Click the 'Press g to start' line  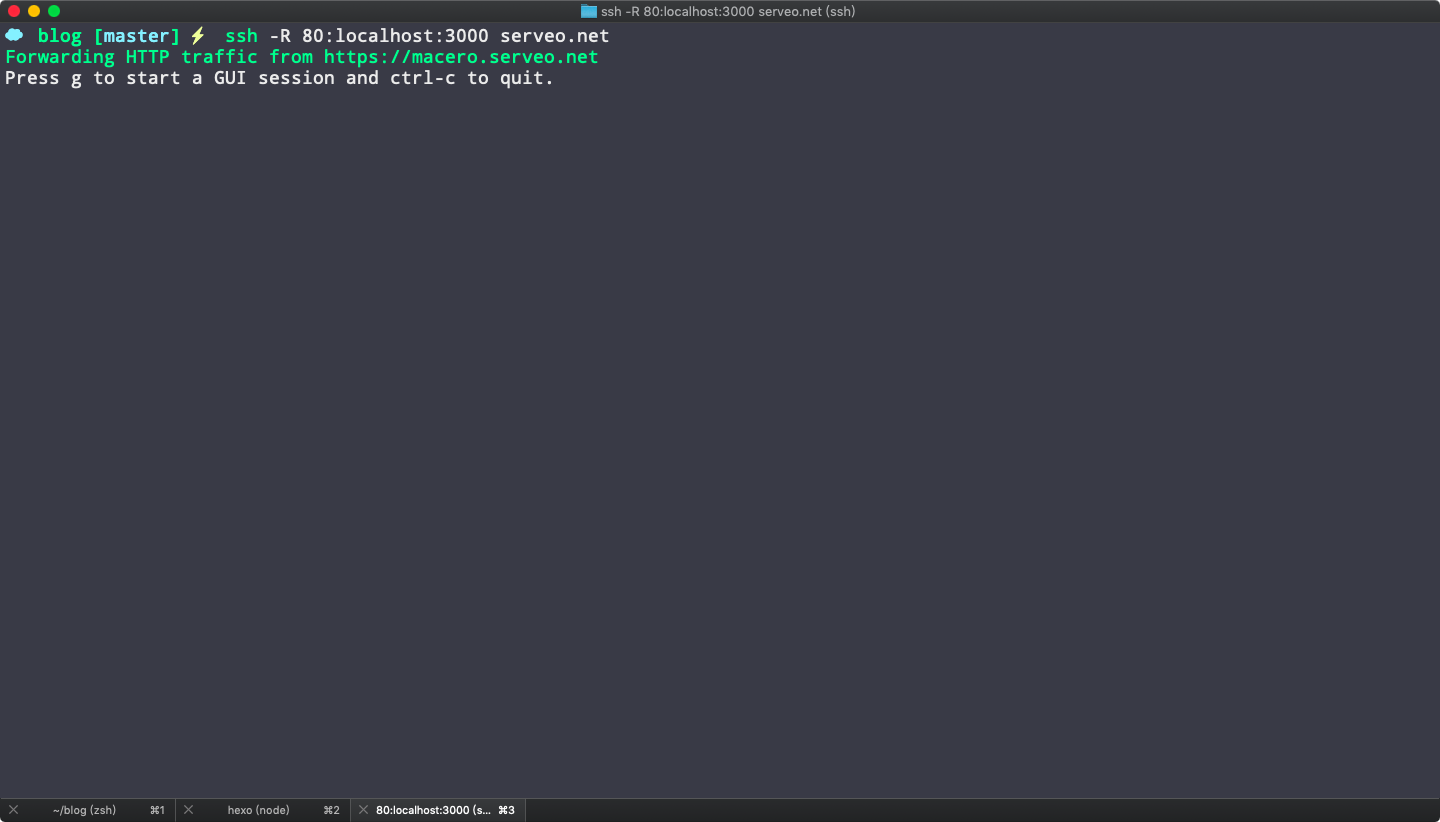tap(279, 78)
